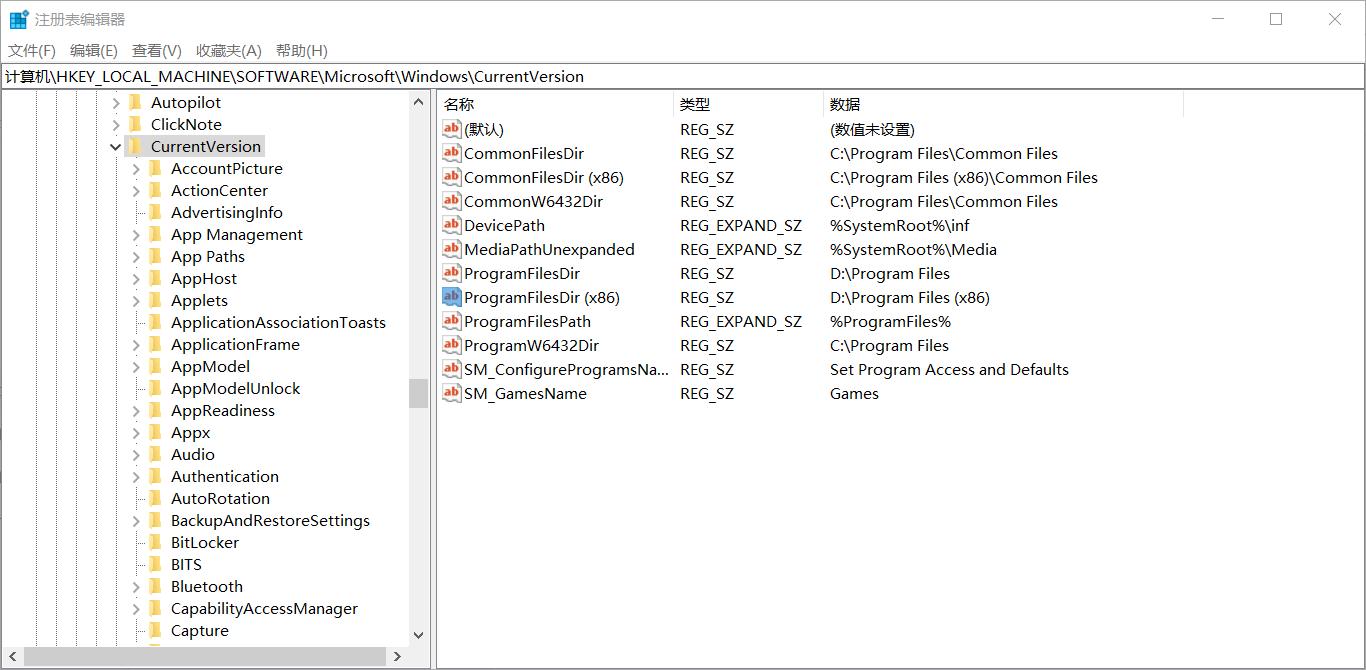Open the 查看(V) menu
1366x670 pixels.
tap(155, 50)
